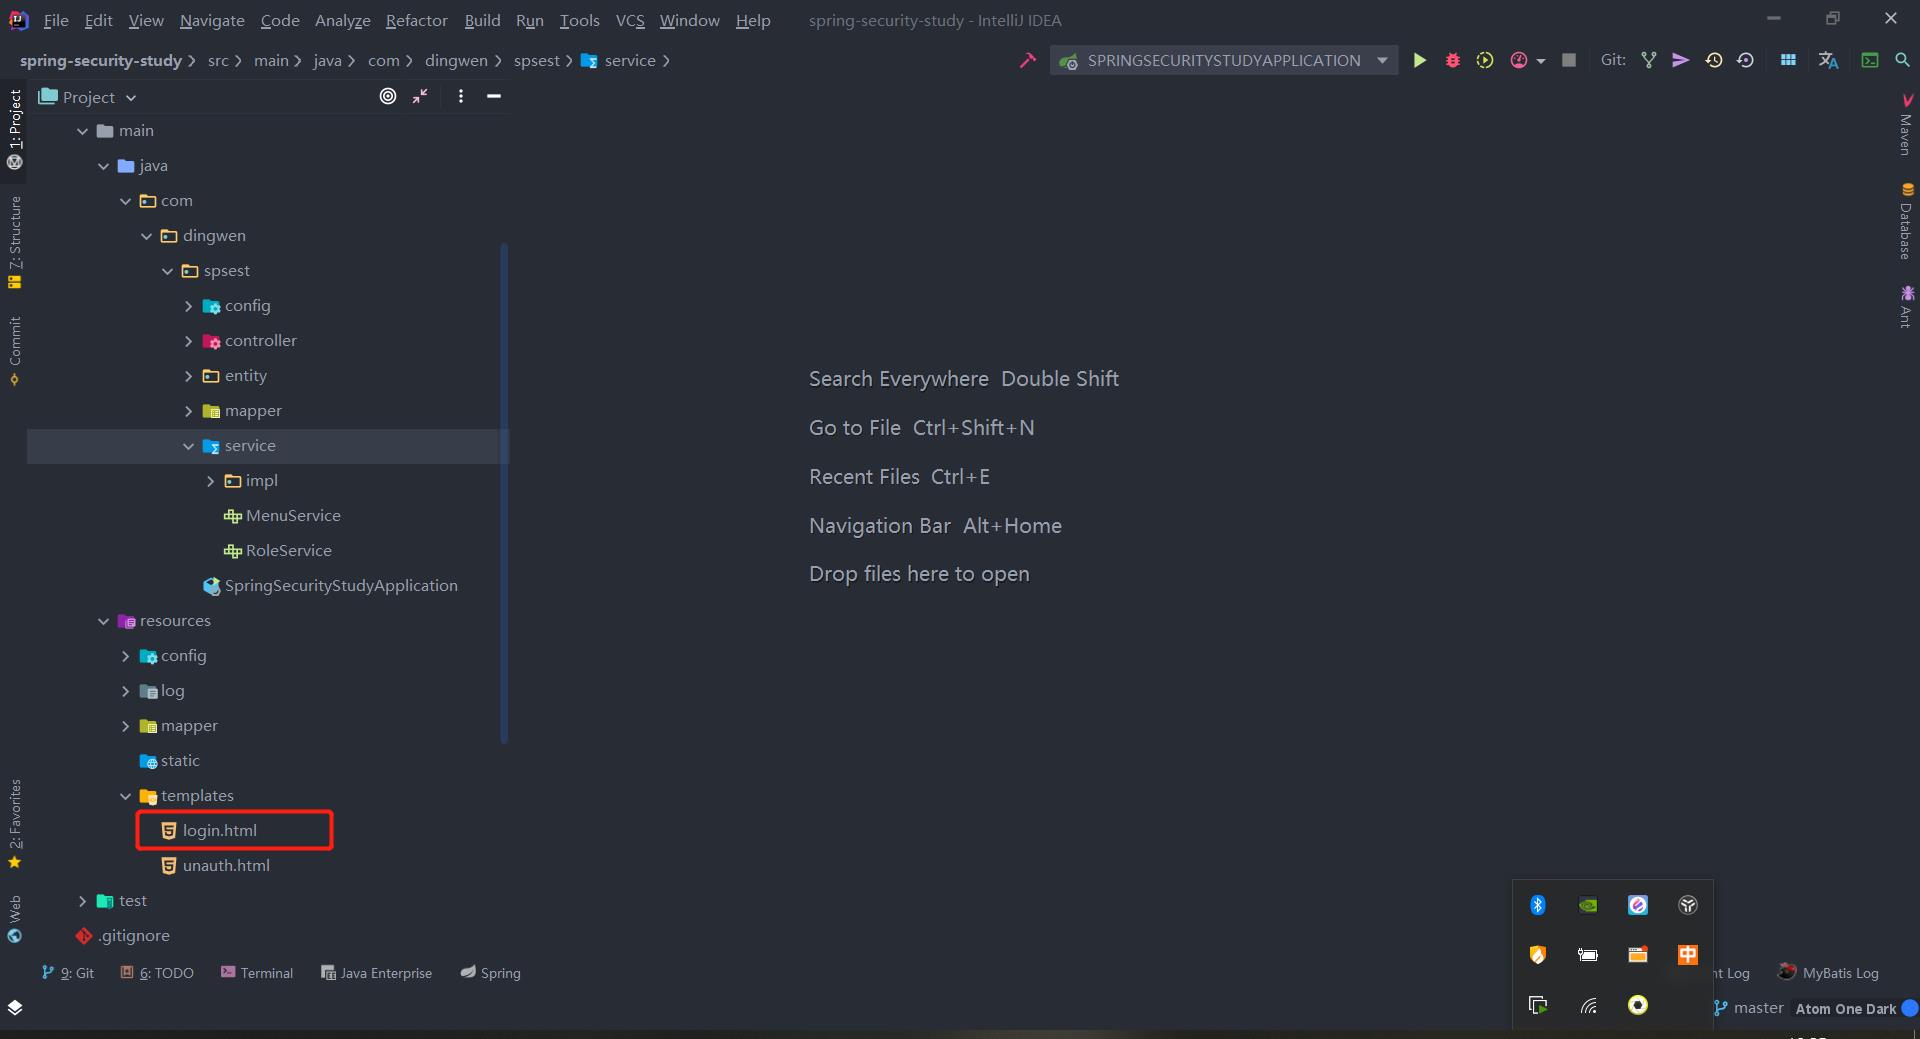Open the 9: Git tool tab

click(x=68, y=973)
